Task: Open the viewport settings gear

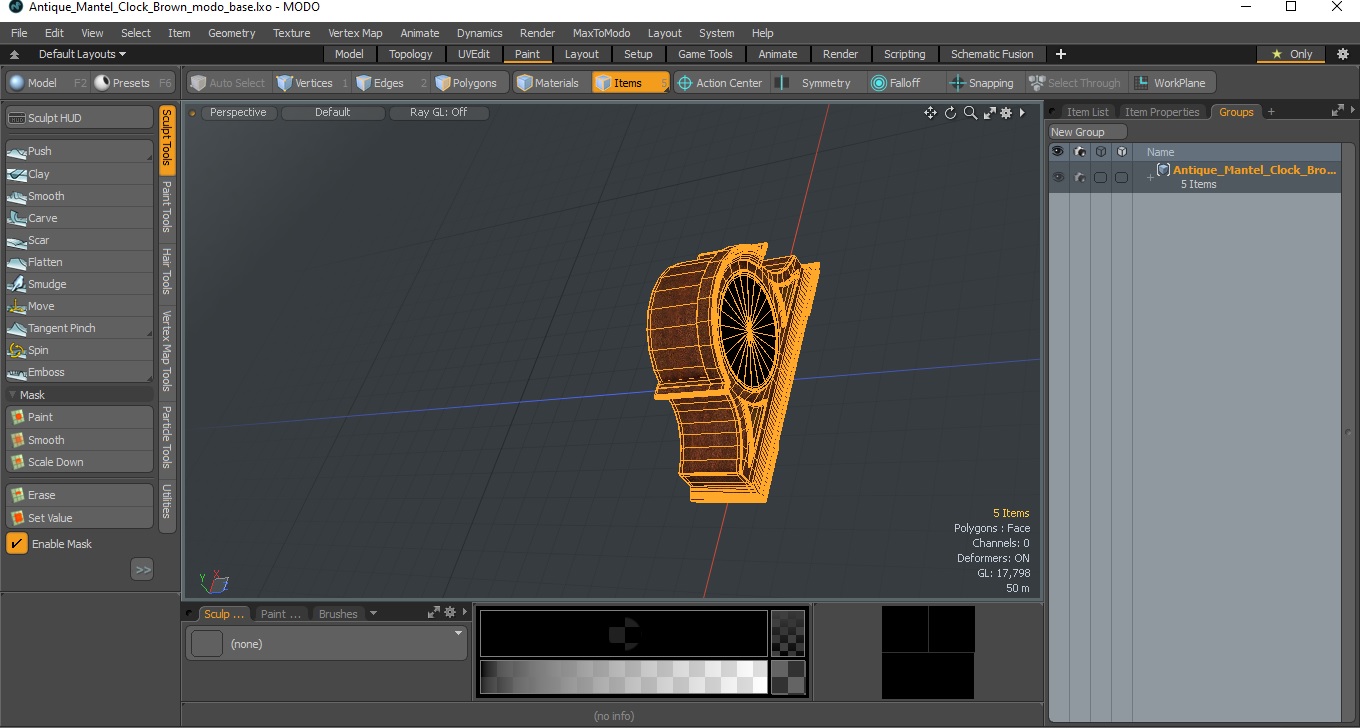Action: (1006, 113)
